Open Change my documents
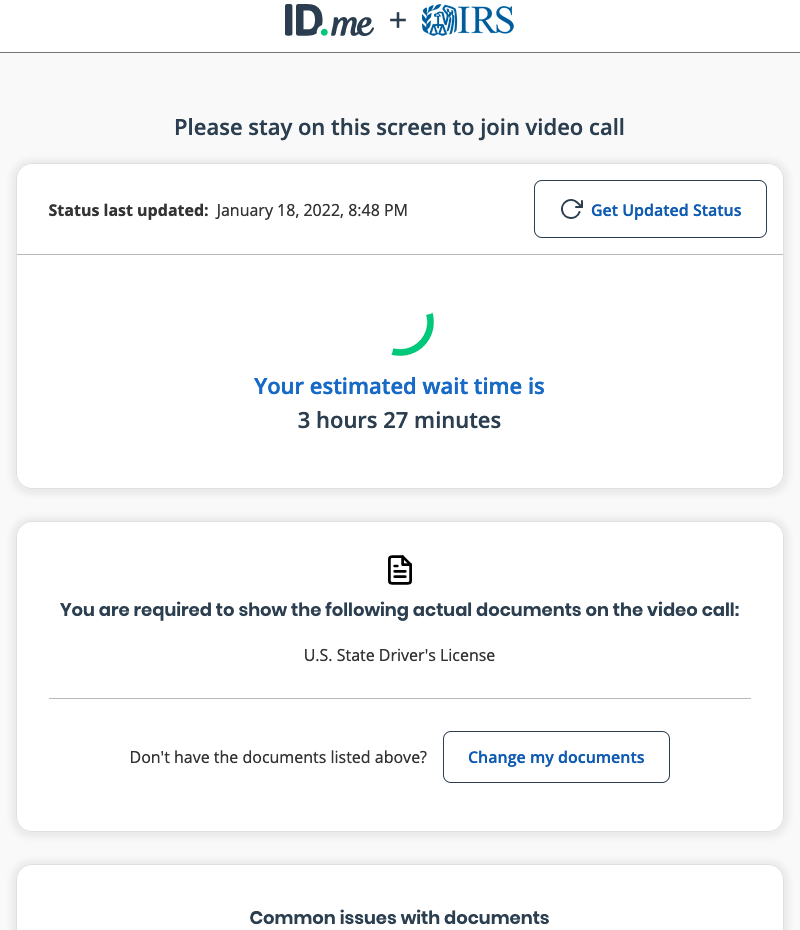Image resolution: width=800 pixels, height=930 pixels. [x=556, y=757]
